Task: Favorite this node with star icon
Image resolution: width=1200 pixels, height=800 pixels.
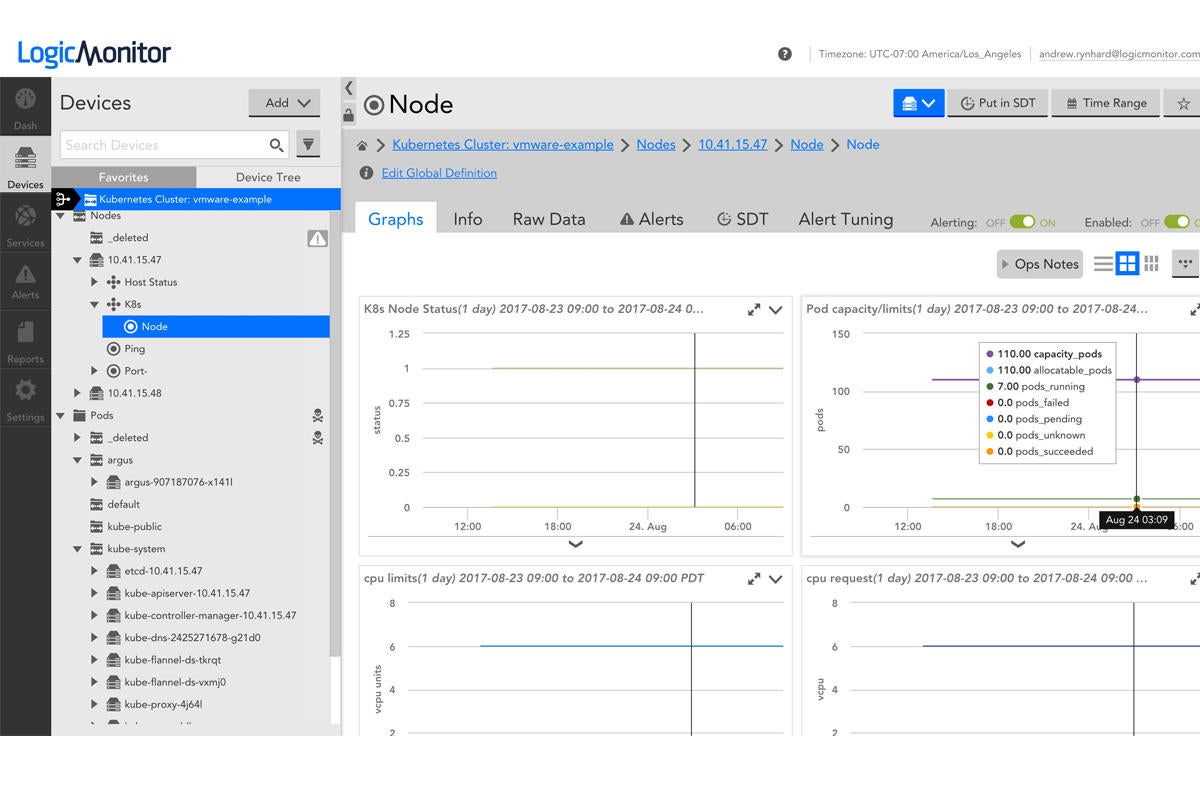Action: click(x=1183, y=103)
